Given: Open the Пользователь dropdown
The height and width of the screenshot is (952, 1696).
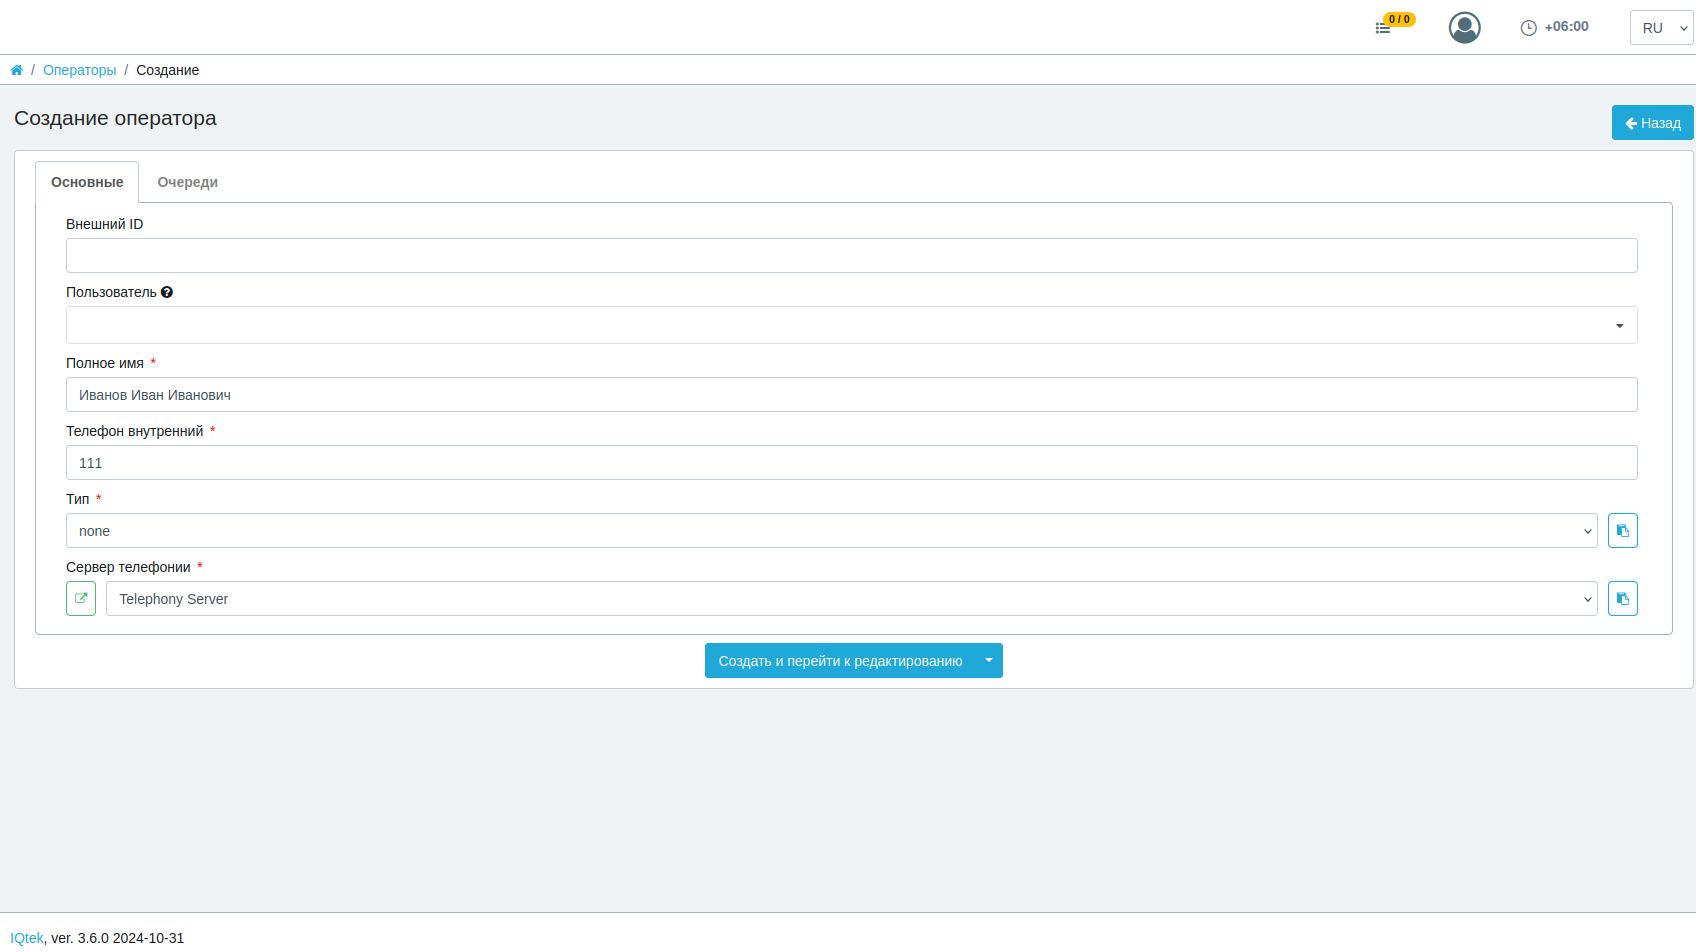Looking at the screenshot, I should click(x=852, y=325).
